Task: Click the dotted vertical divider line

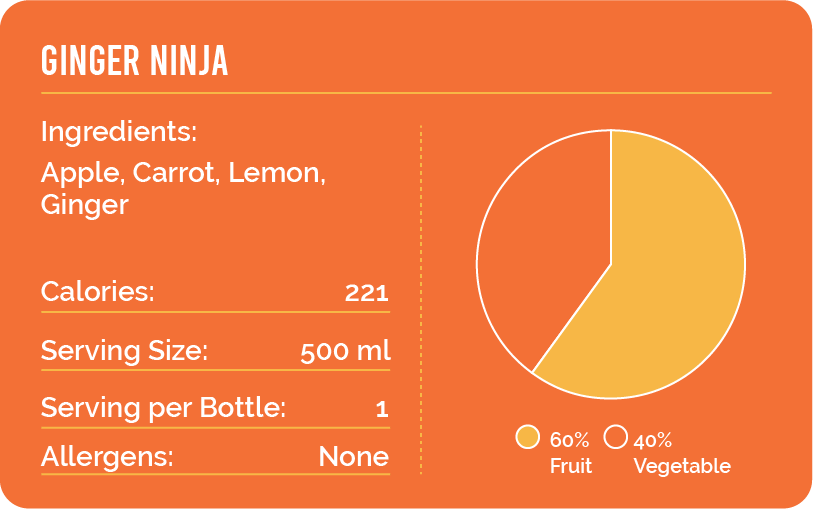Action: 421,300
